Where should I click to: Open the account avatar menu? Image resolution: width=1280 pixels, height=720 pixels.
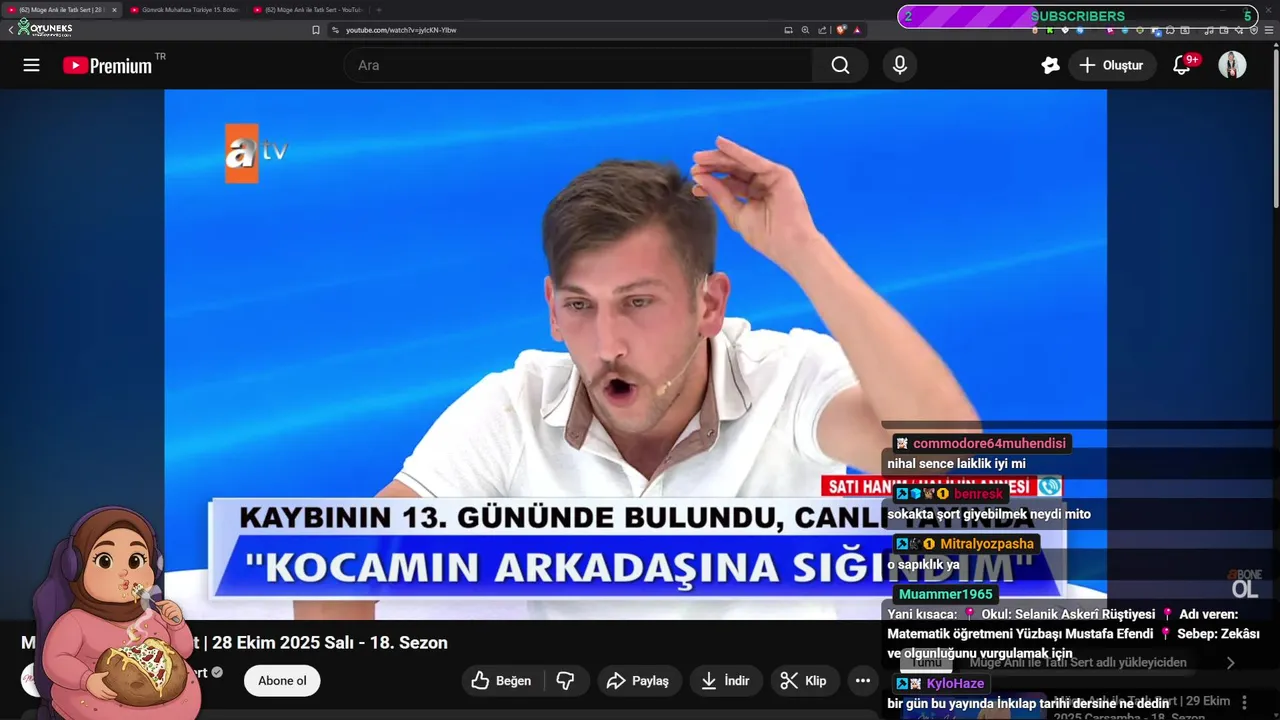[x=1232, y=65]
